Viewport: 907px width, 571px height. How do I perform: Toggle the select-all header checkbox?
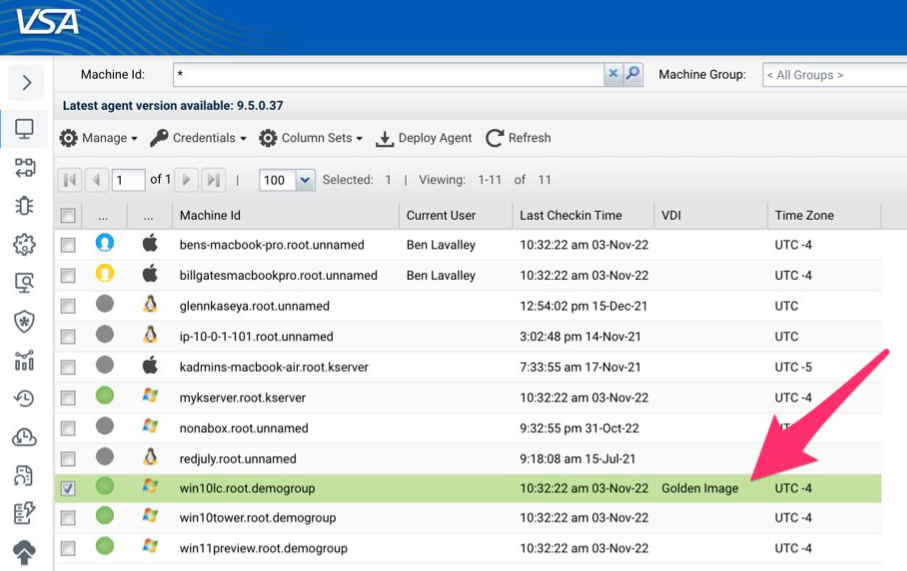click(x=68, y=216)
